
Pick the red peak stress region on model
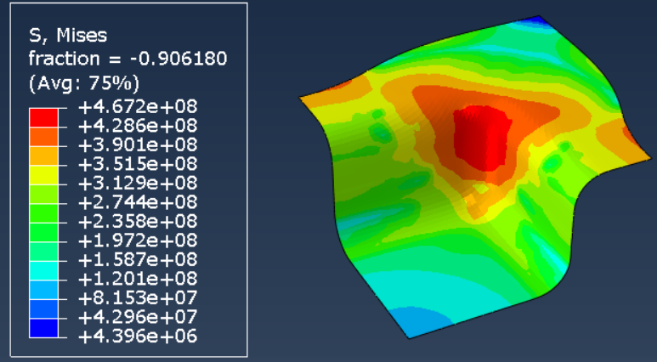coord(483,138)
